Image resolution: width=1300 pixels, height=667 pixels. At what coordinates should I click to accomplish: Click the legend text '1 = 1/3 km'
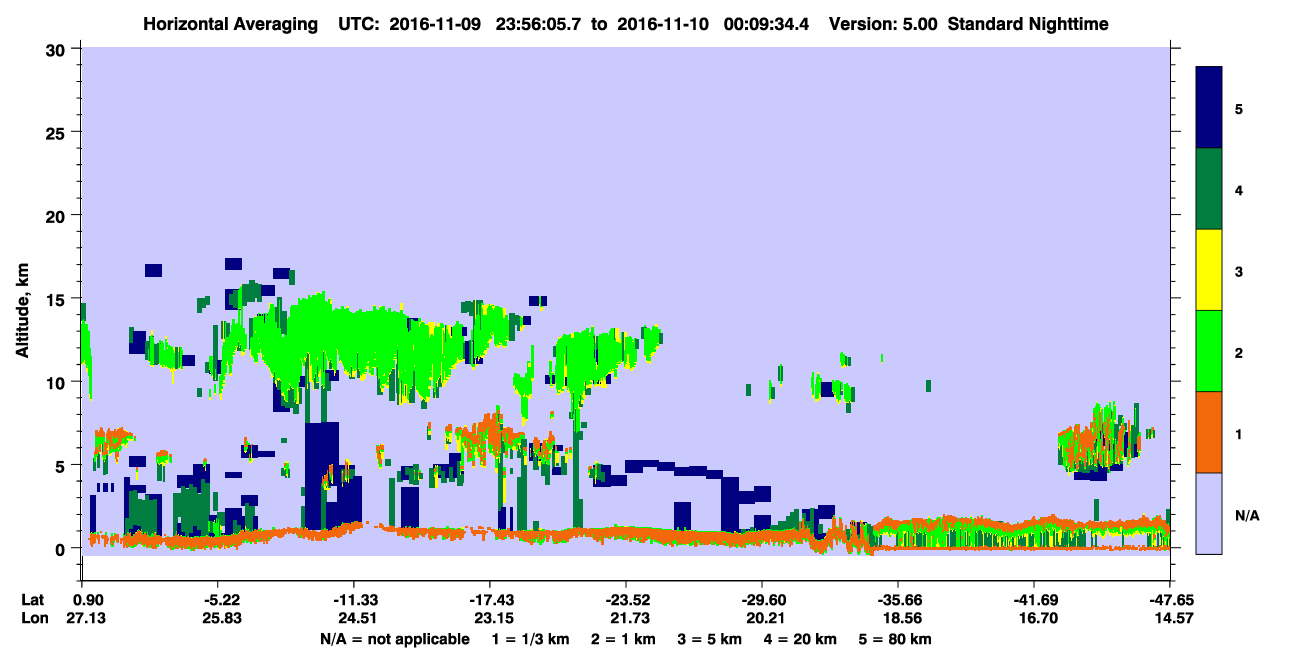529,639
